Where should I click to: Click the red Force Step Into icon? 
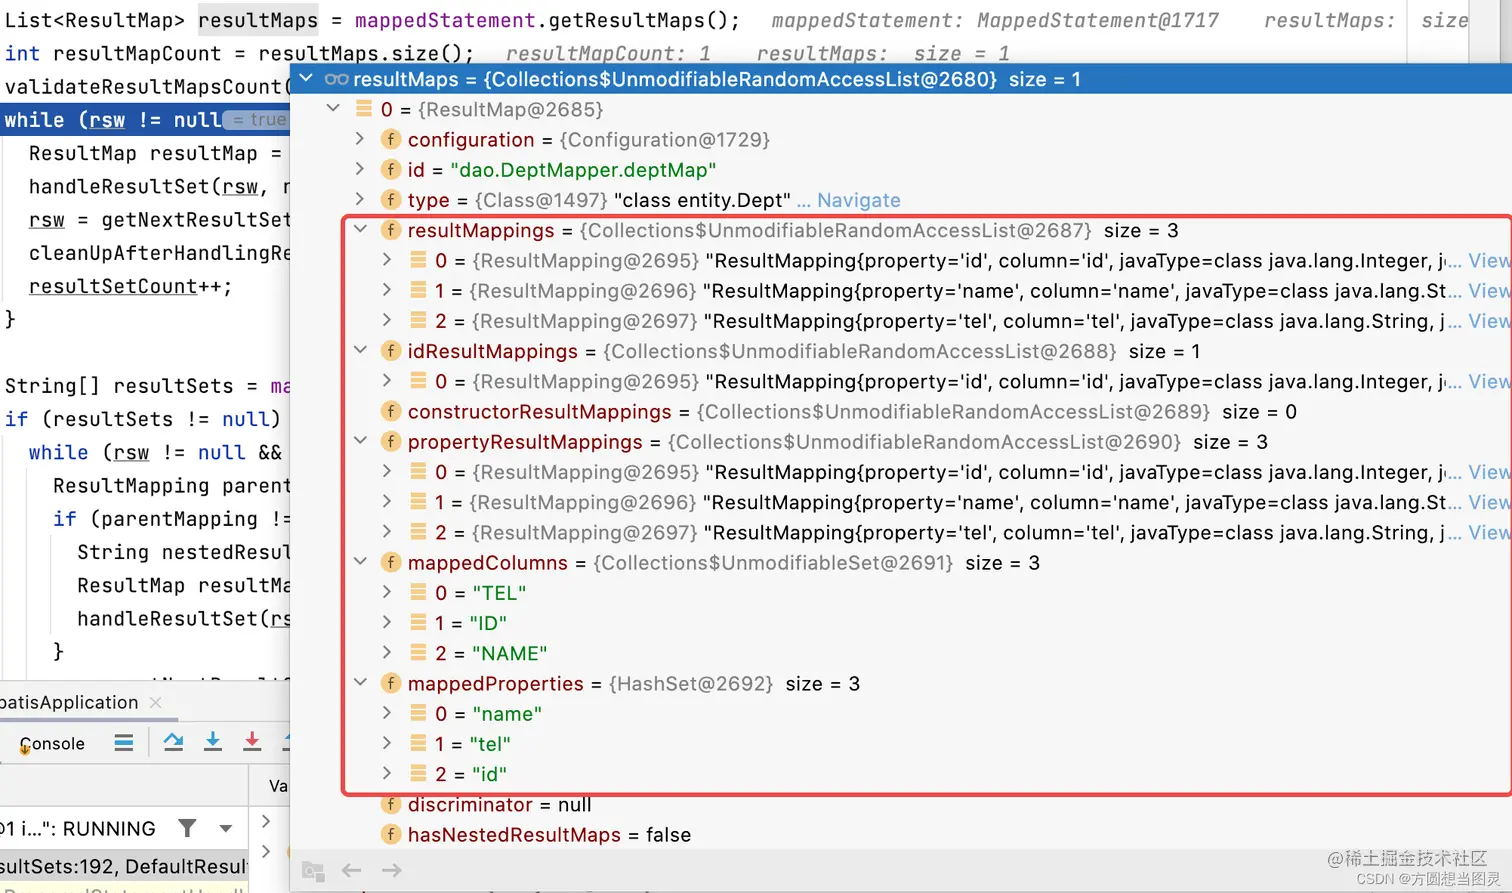click(x=252, y=742)
